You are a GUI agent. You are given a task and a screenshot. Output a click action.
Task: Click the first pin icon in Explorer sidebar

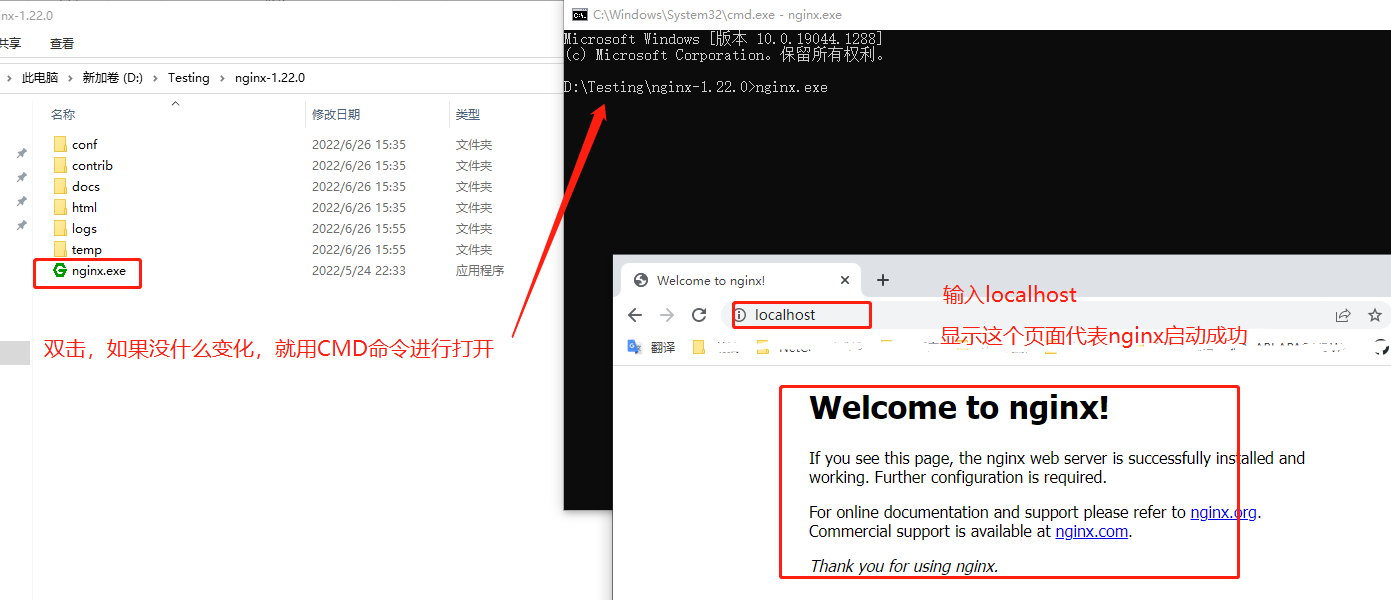[x=21, y=154]
